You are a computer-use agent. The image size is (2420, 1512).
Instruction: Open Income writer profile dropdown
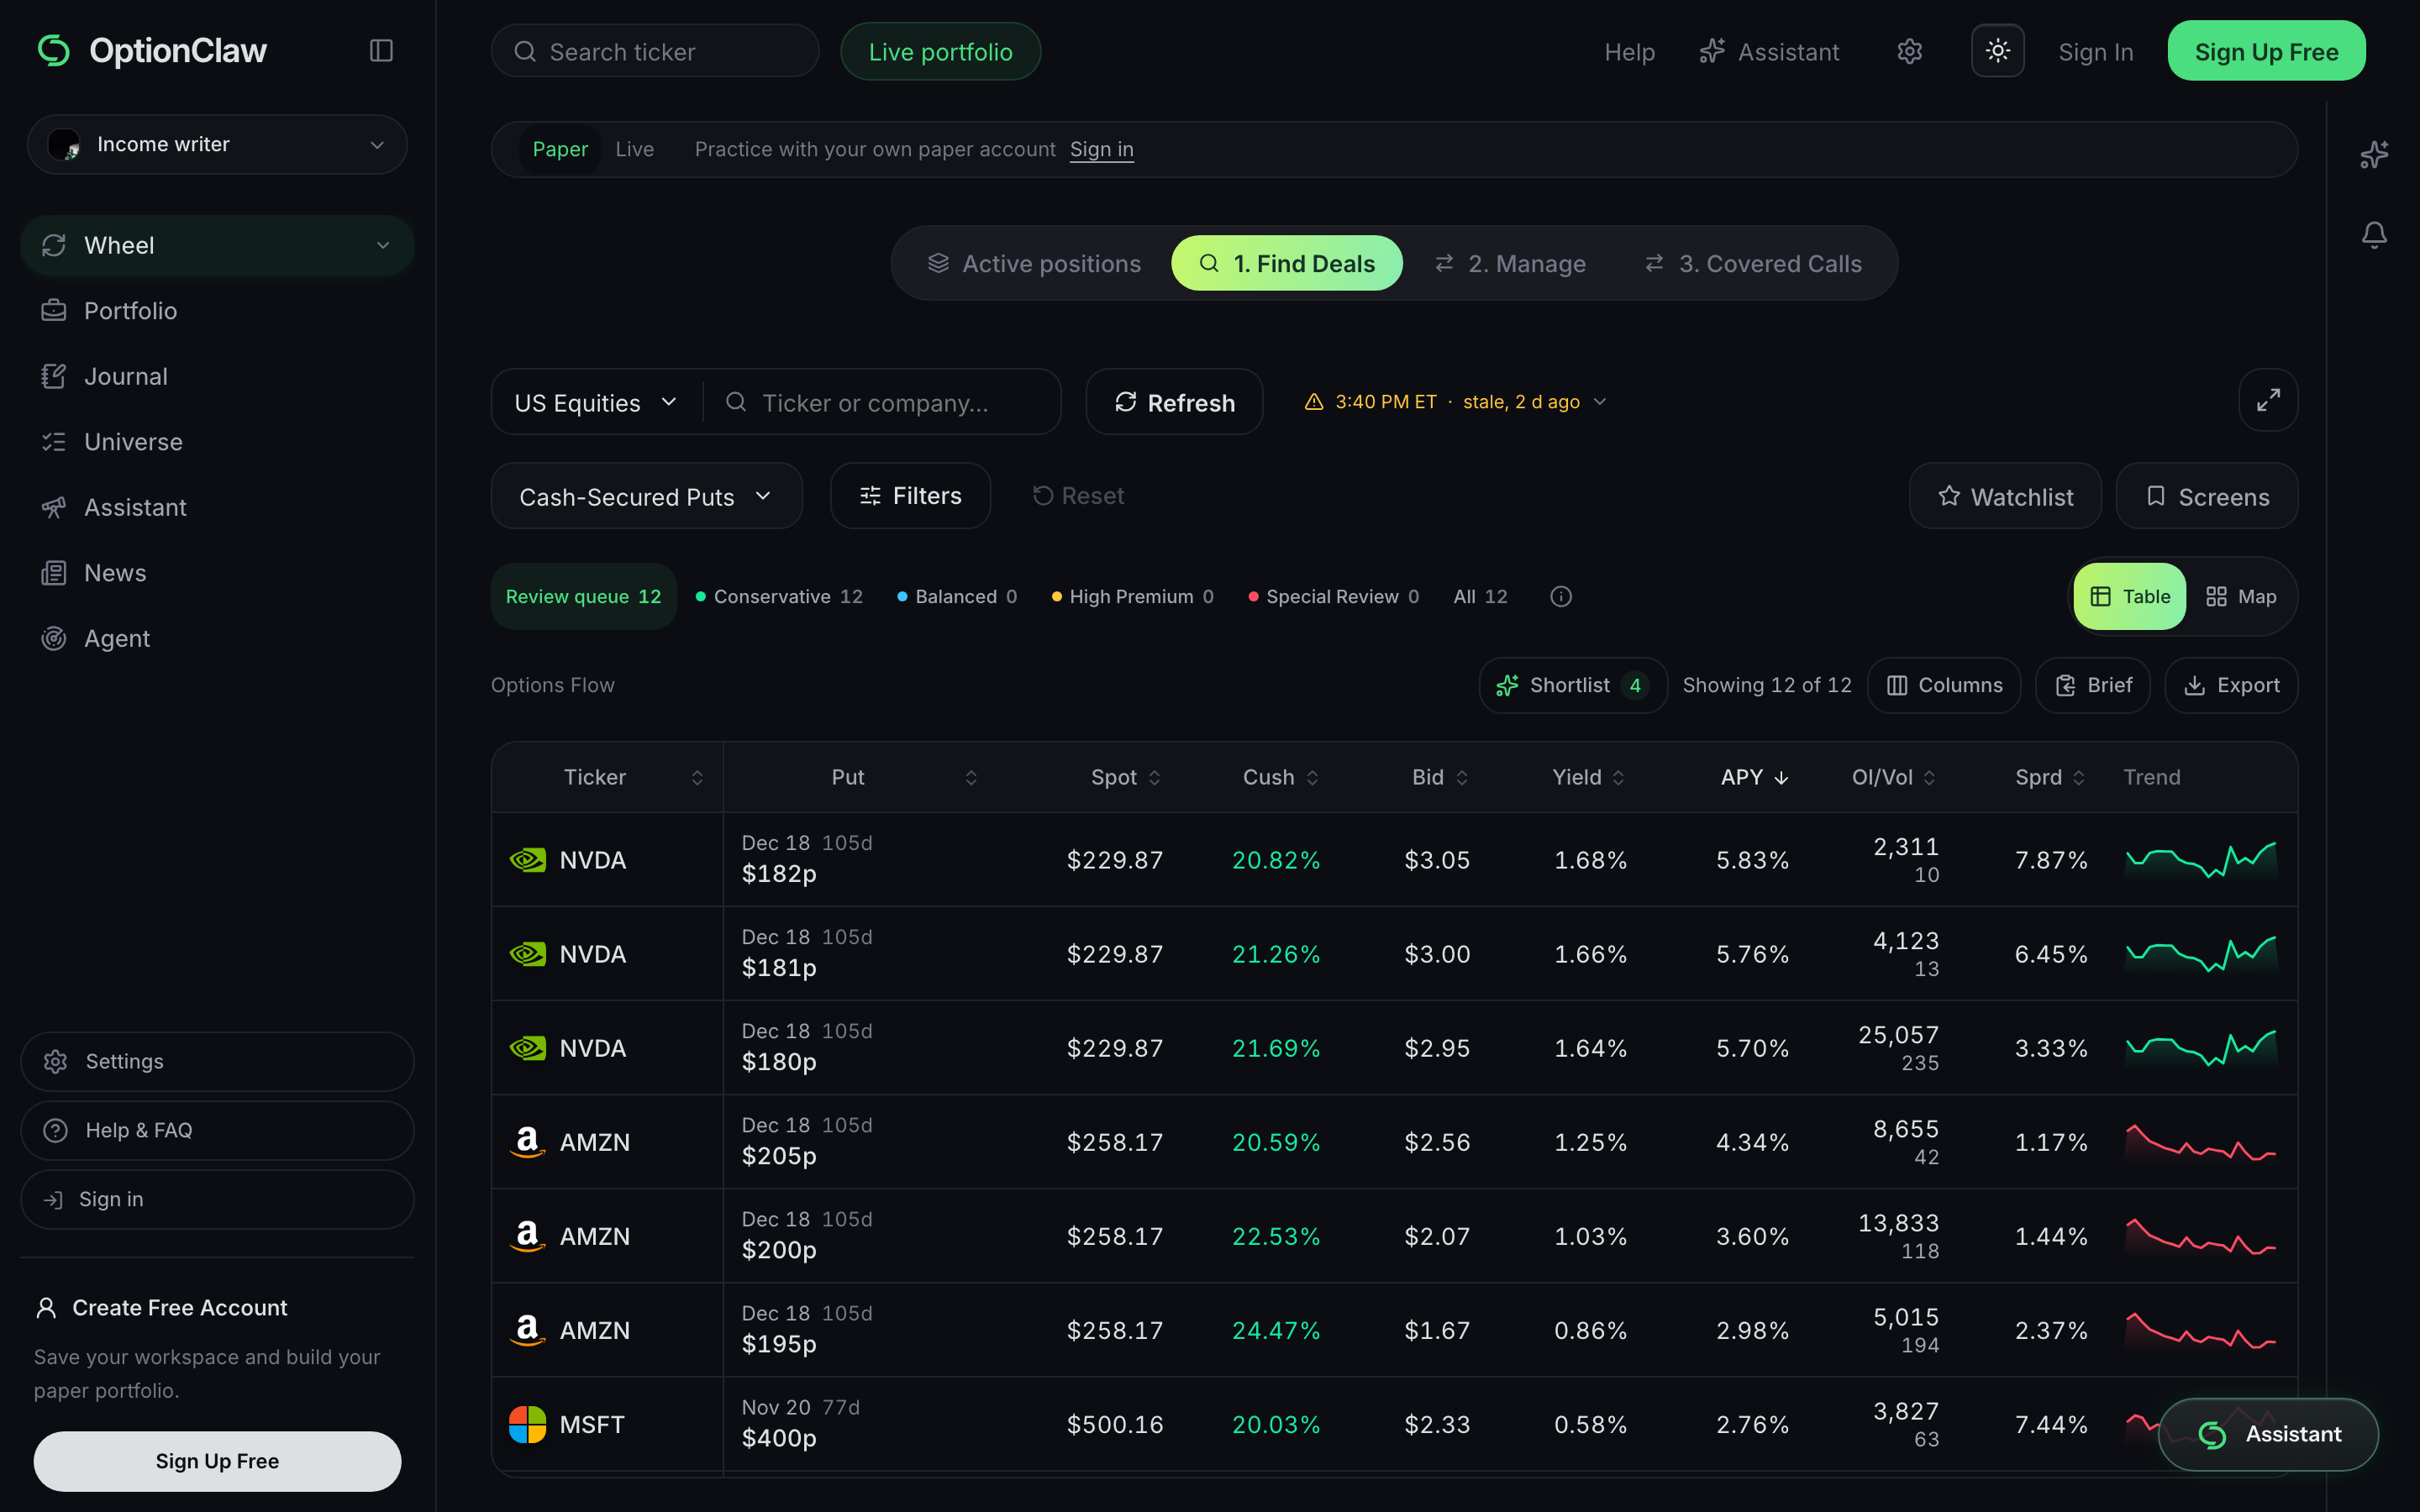click(x=217, y=144)
